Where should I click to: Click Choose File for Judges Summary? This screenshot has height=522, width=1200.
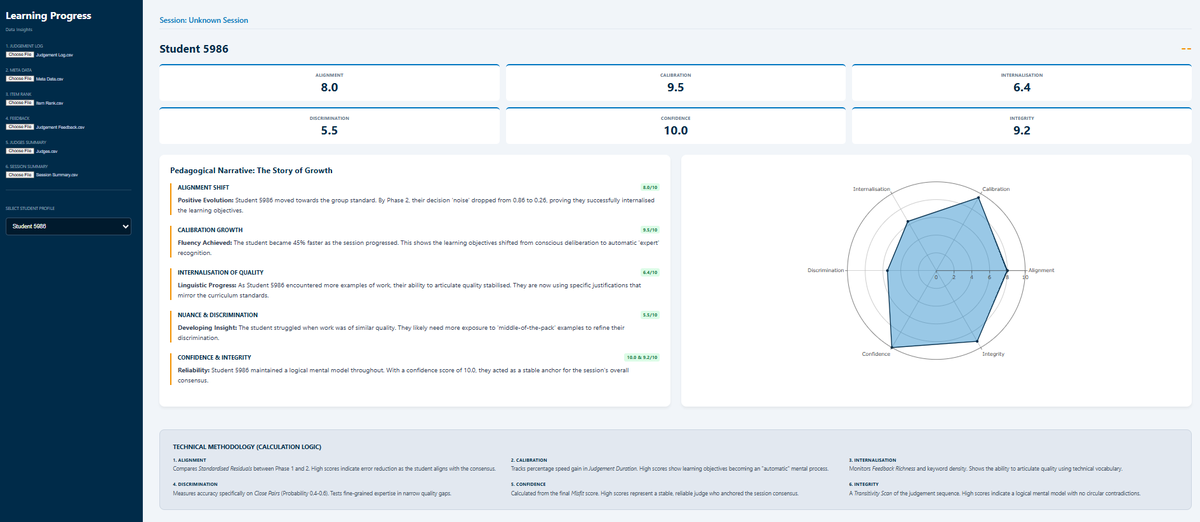tap(20, 151)
